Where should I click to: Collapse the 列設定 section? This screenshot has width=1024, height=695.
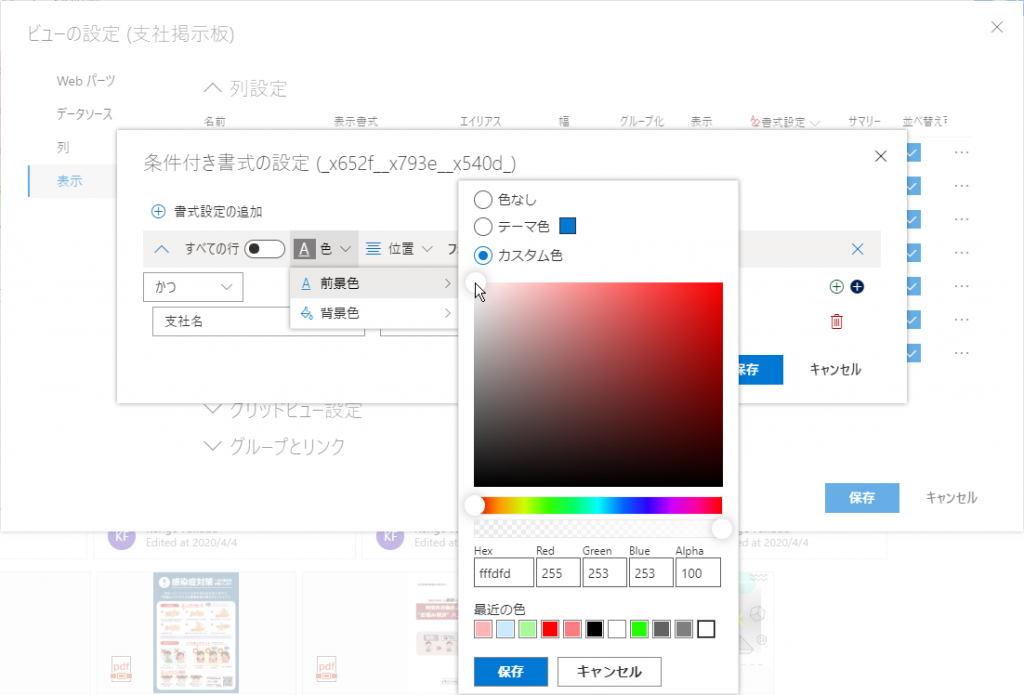(x=213, y=89)
